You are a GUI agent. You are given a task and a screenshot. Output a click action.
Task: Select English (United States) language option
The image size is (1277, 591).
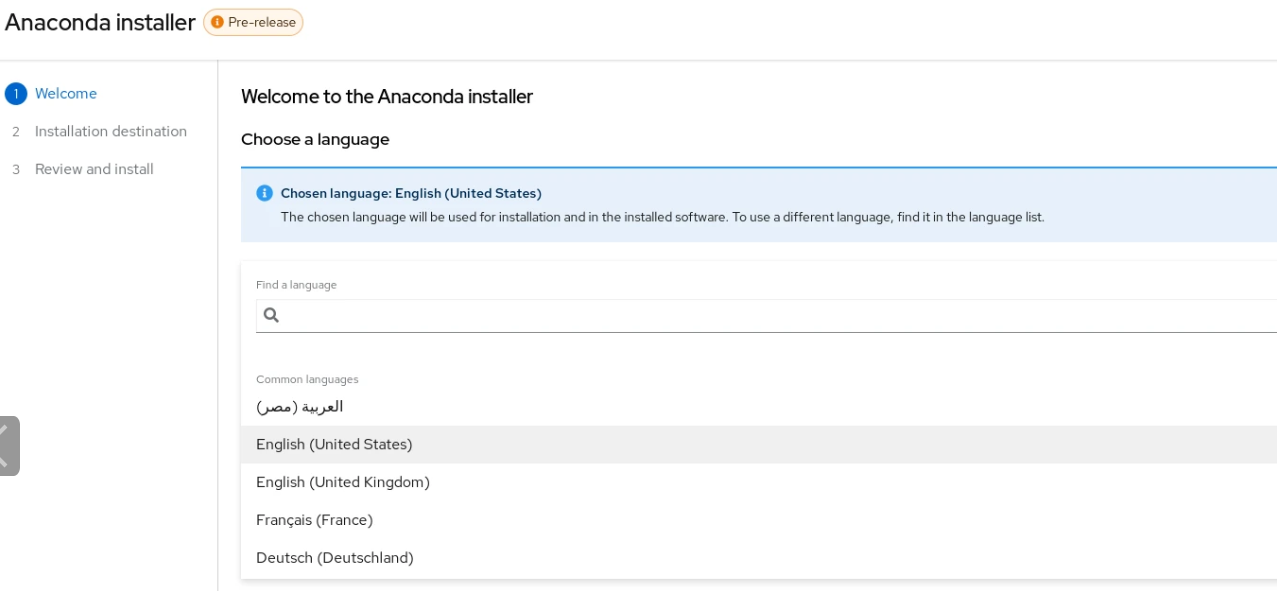pos(334,445)
